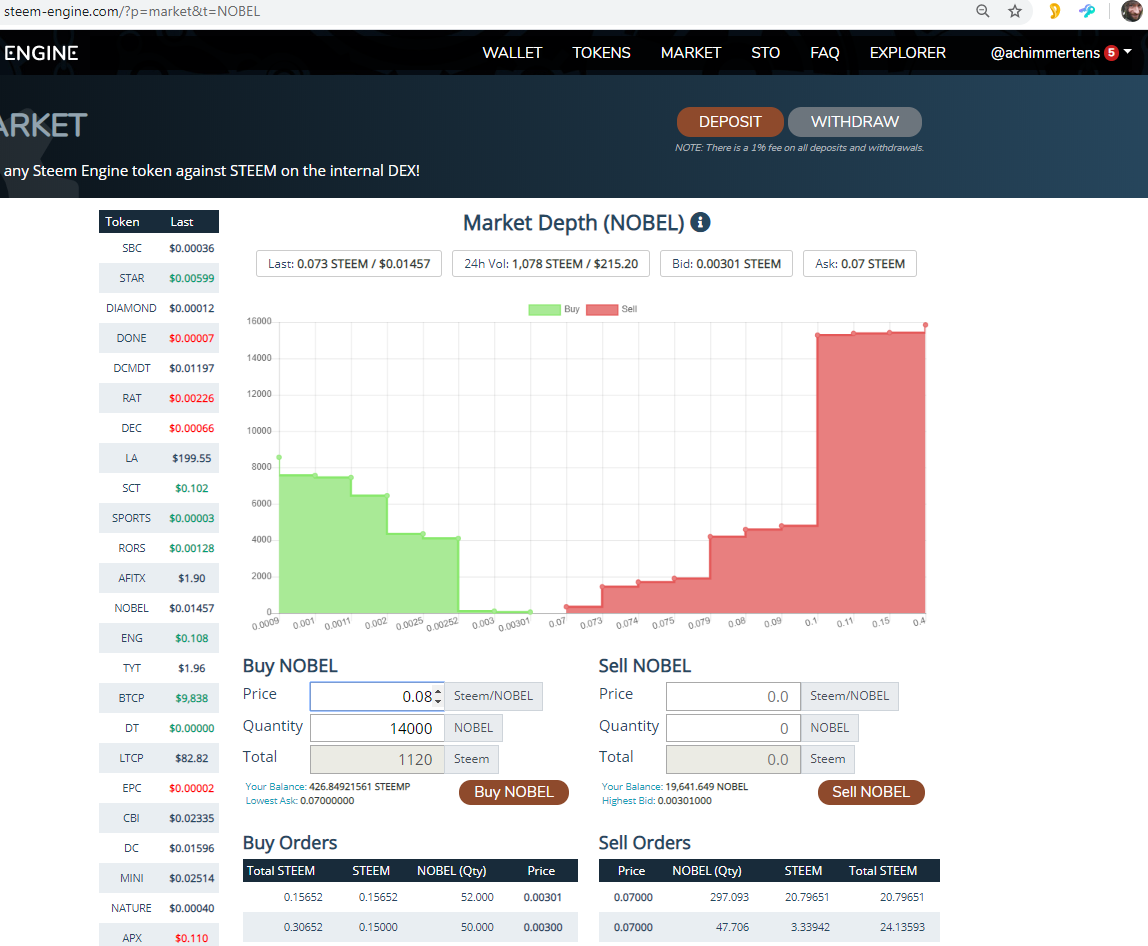Click sell order with 297.093 NOBEL
Viewport: 1148px width, 946px height.
(x=769, y=897)
